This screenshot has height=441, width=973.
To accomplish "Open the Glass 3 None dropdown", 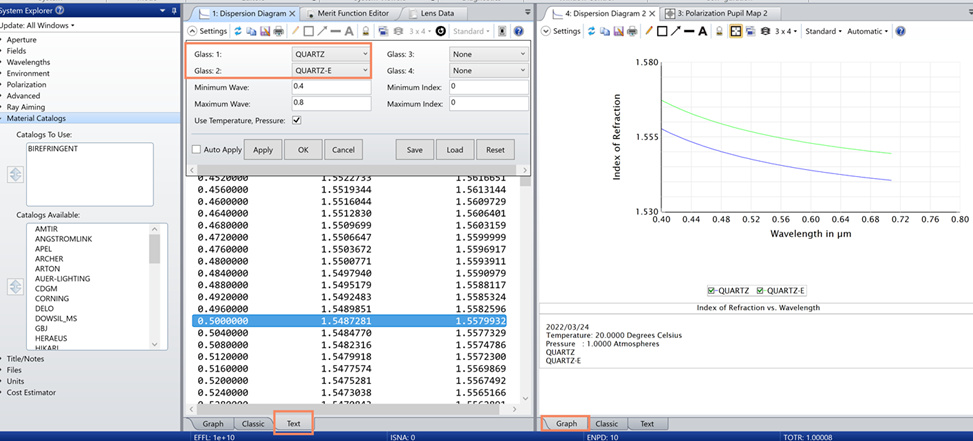I will [488, 54].
